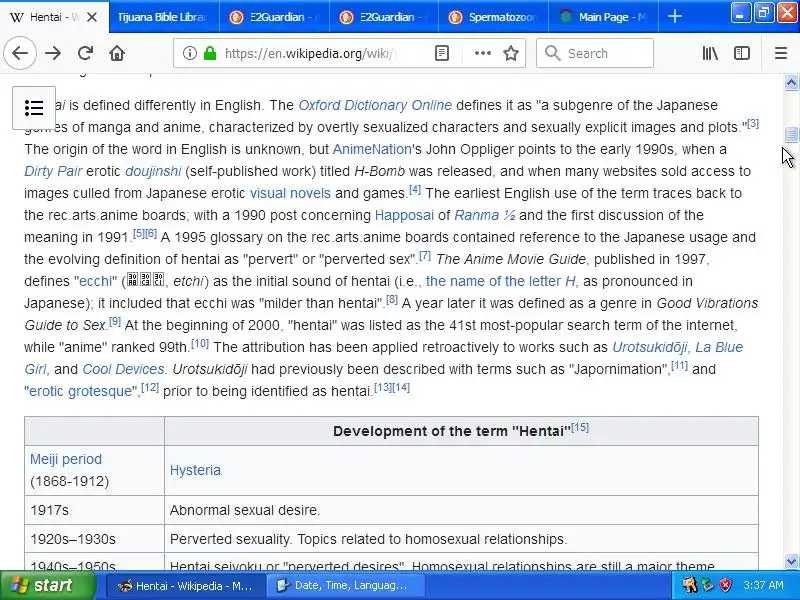
Task: Open the Urotsukidōji link
Action: pos(649,347)
